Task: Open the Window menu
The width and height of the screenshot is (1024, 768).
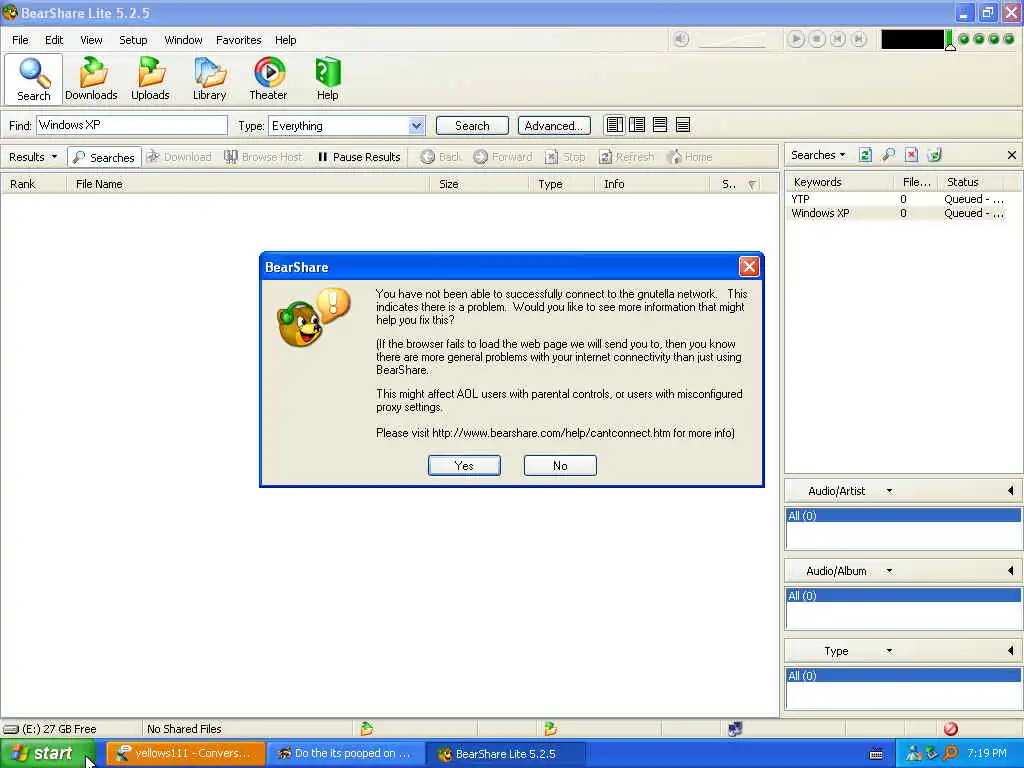Action: click(x=184, y=40)
